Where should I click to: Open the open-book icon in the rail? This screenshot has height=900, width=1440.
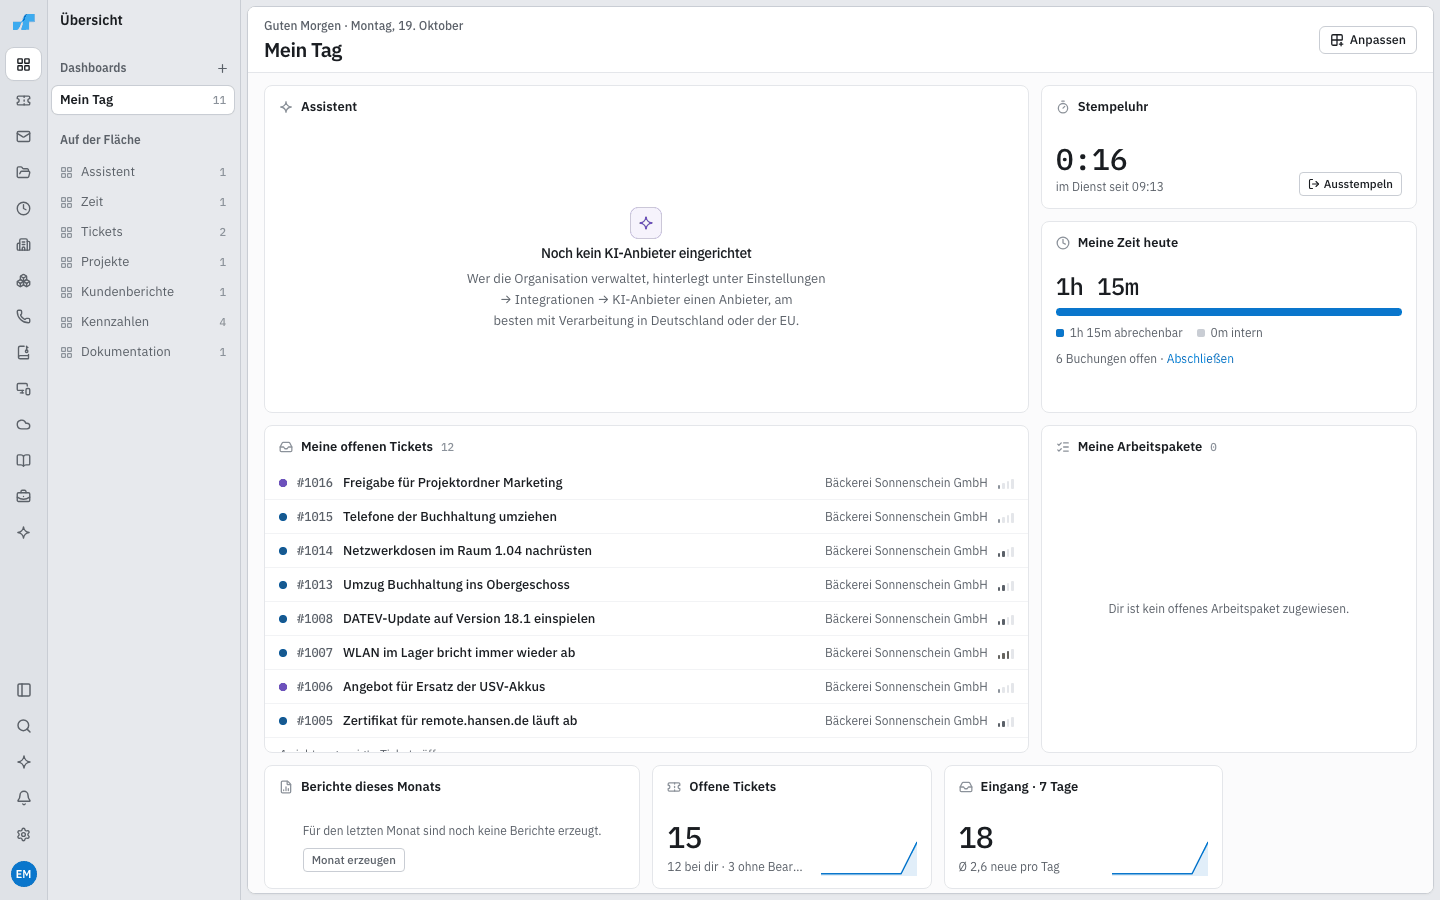click(24, 461)
